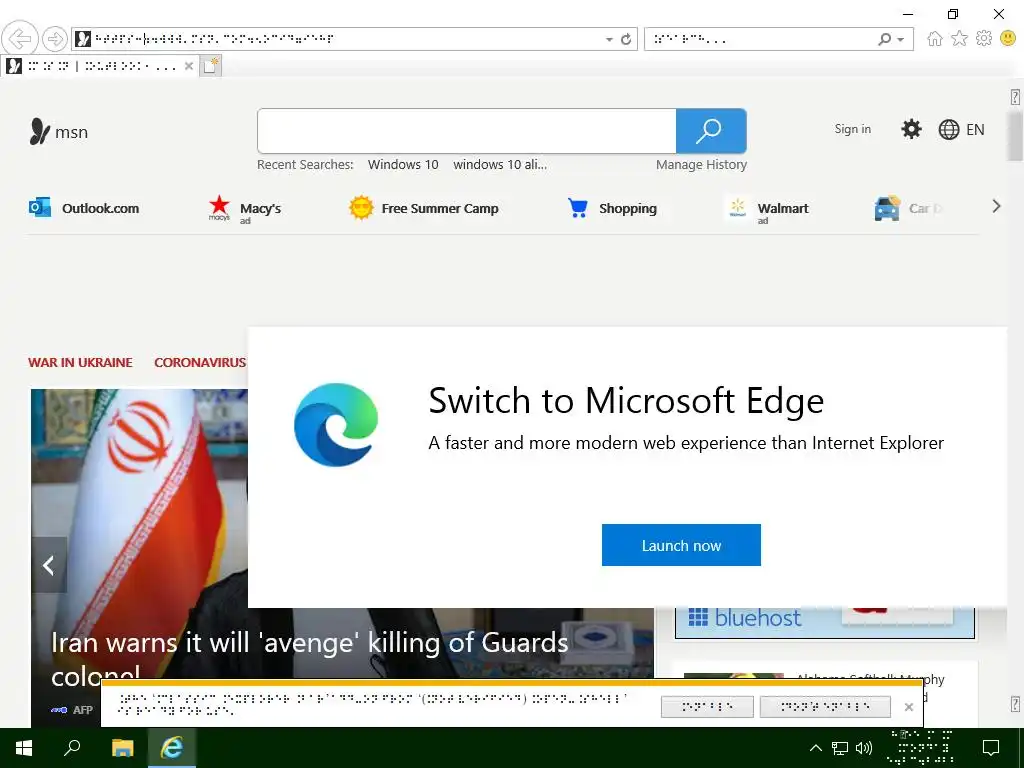The image size is (1024, 768).
Task: Click the Walmart spark icon
Action: (737, 208)
